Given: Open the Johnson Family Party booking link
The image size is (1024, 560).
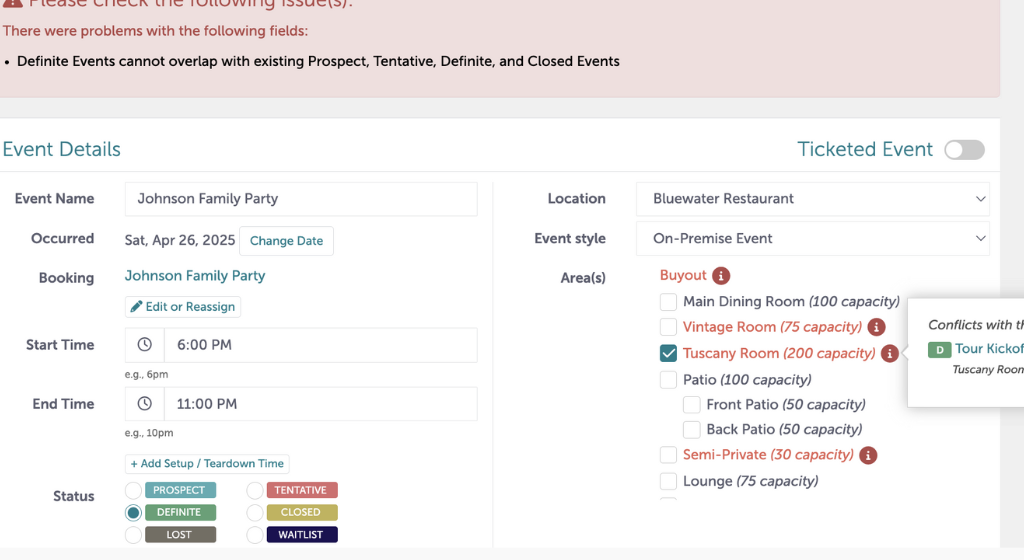Looking at the screenshot, I should click(195, 276).
